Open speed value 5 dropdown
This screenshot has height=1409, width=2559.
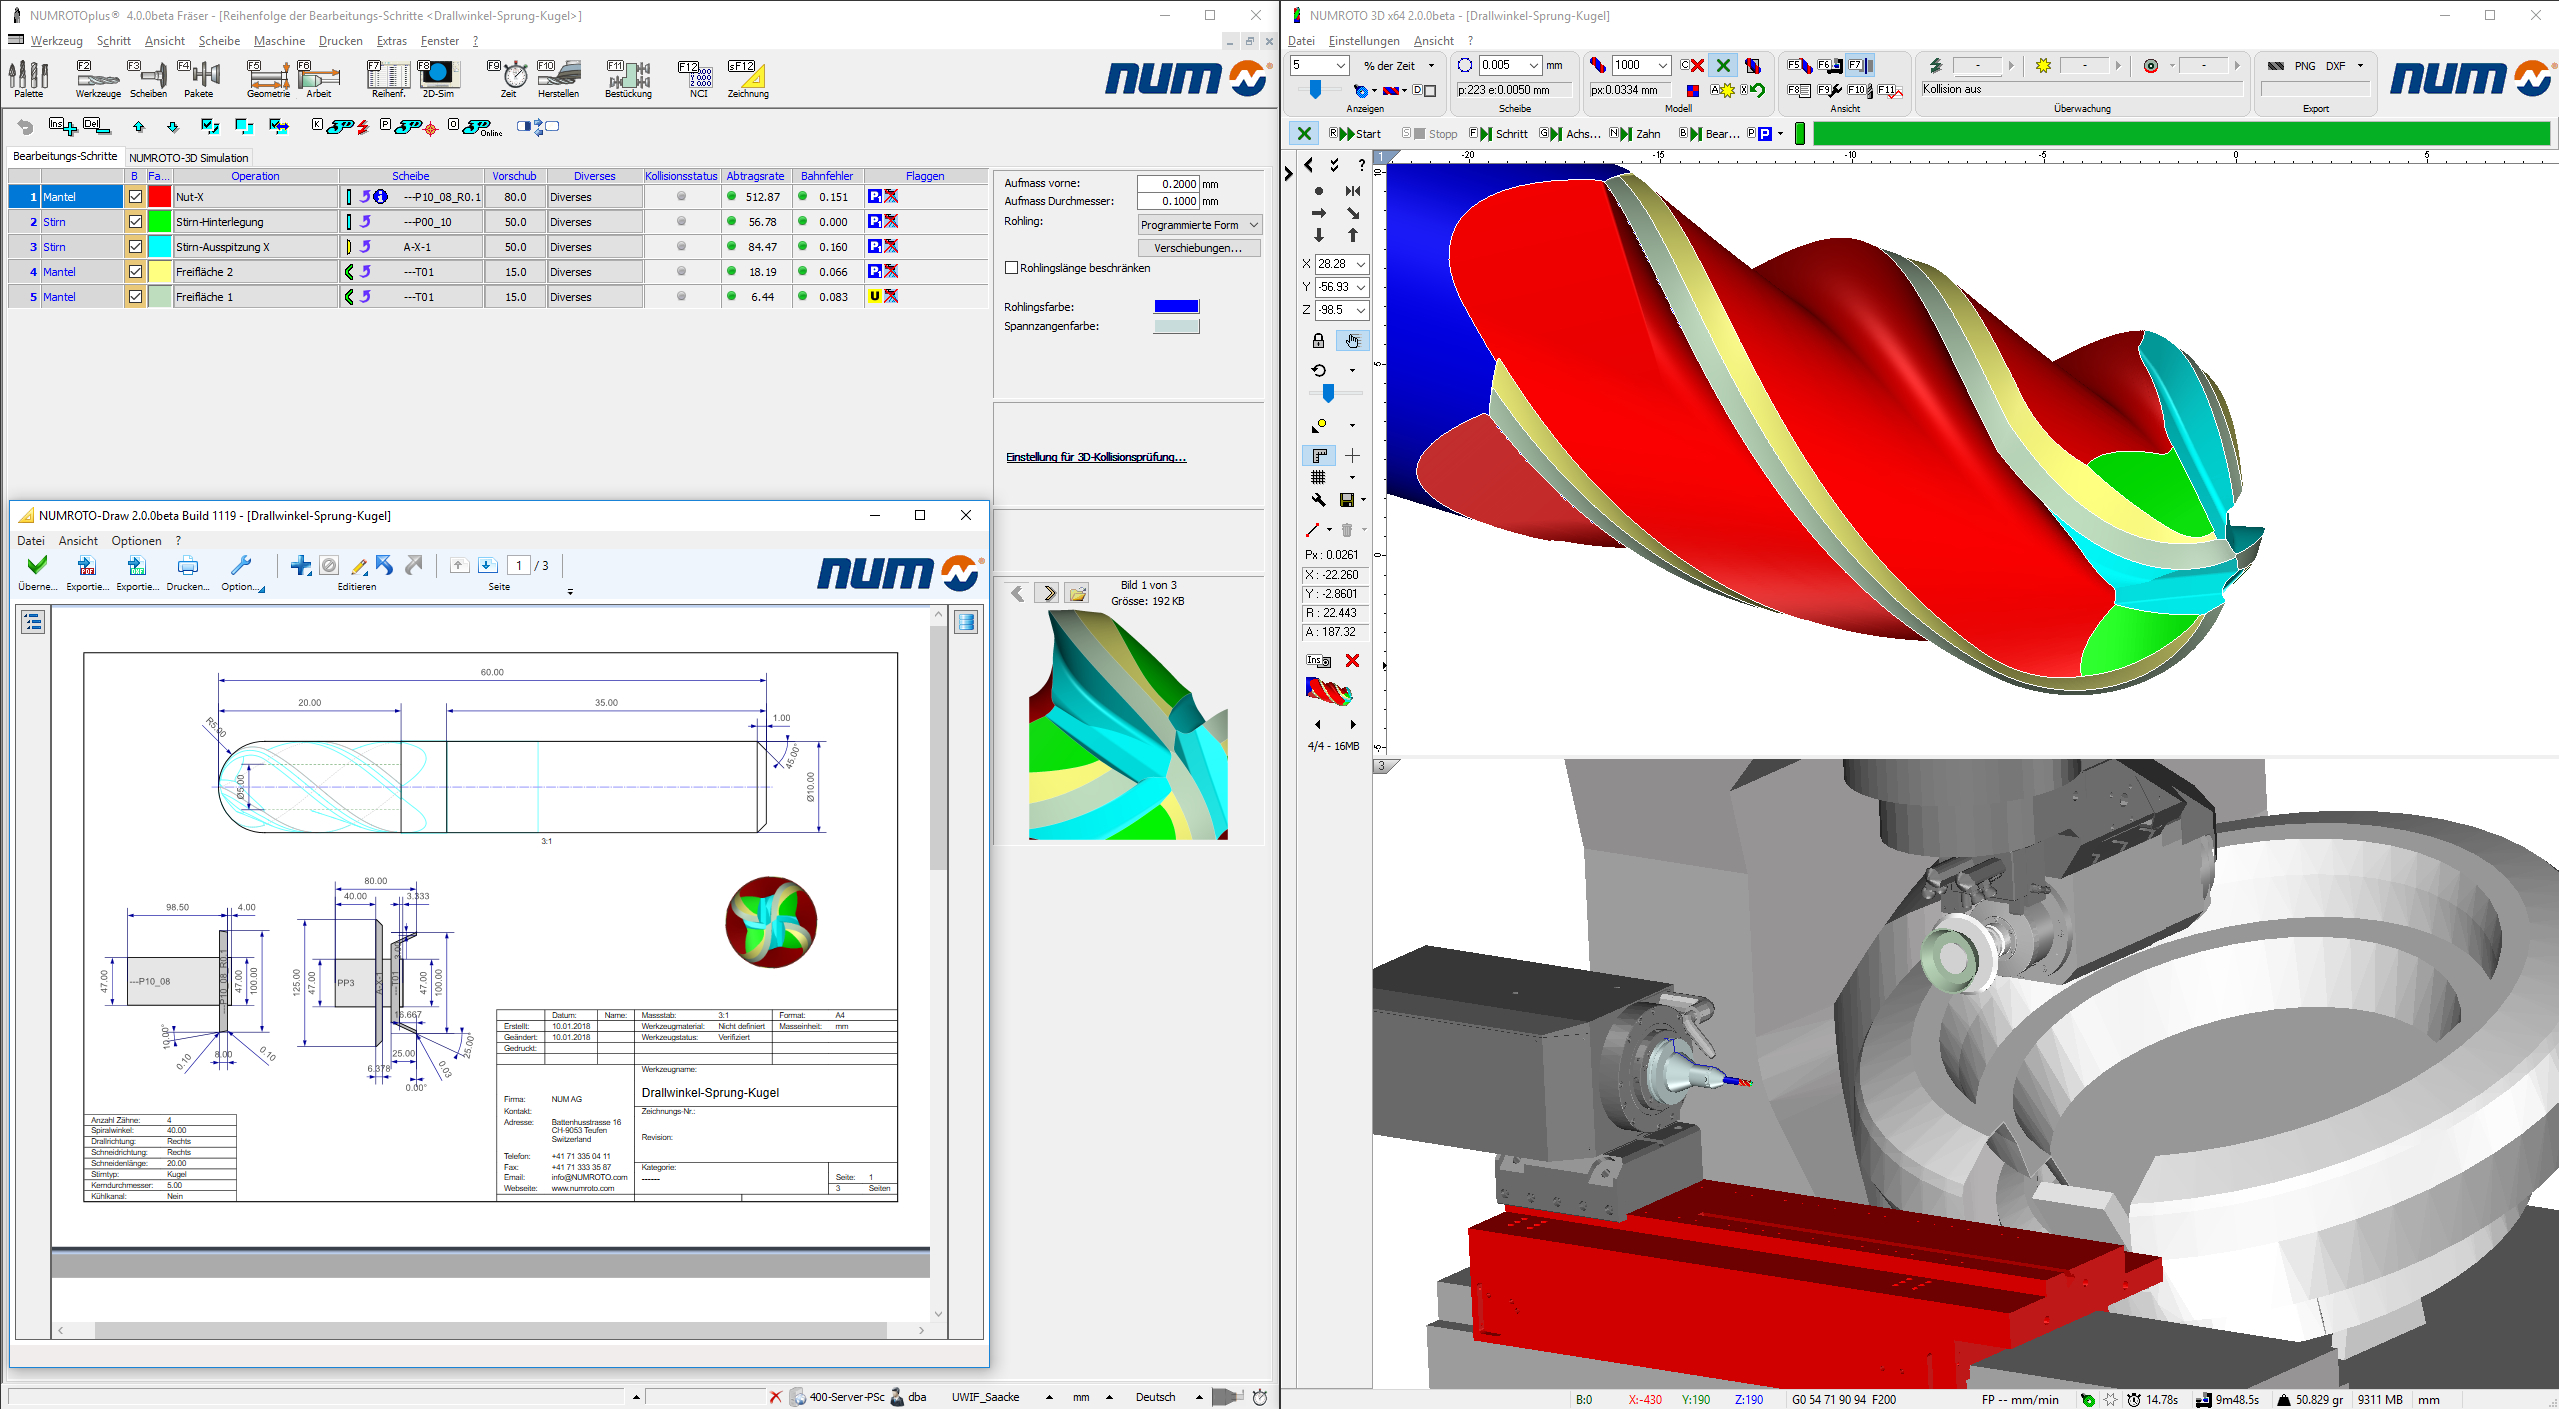(x=1341, y=66)
